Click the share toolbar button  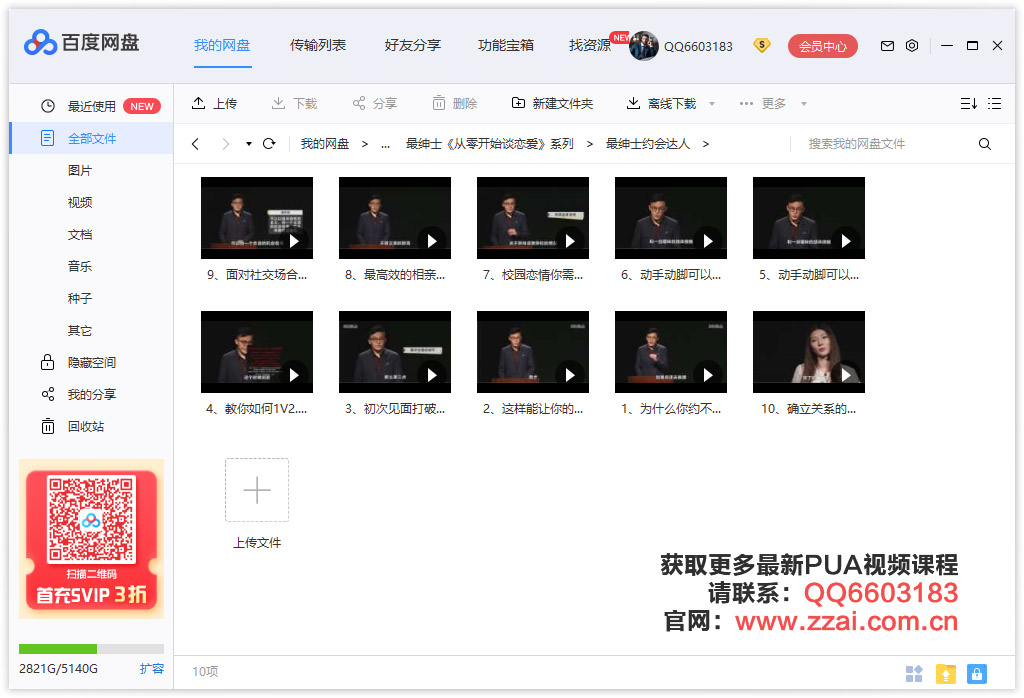coord(374,103)
